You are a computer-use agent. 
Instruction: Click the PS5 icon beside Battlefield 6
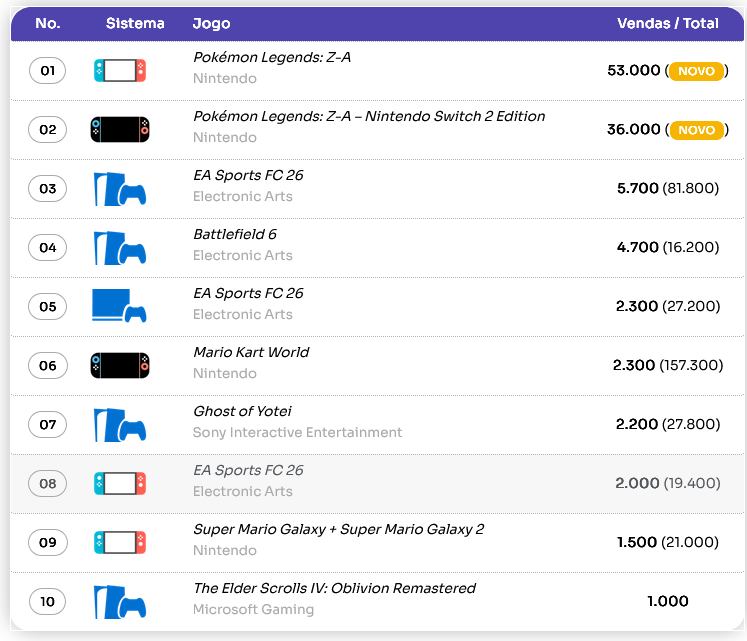120,248
